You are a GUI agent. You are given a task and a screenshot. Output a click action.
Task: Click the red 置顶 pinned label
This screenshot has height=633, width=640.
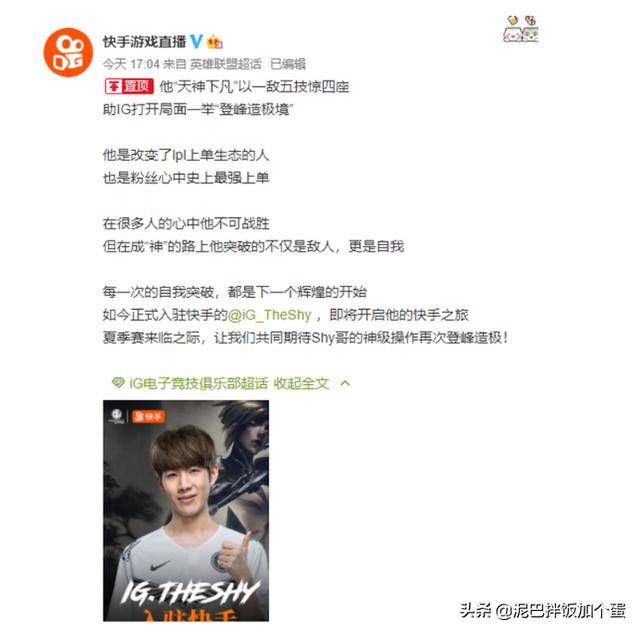point(129,86)
